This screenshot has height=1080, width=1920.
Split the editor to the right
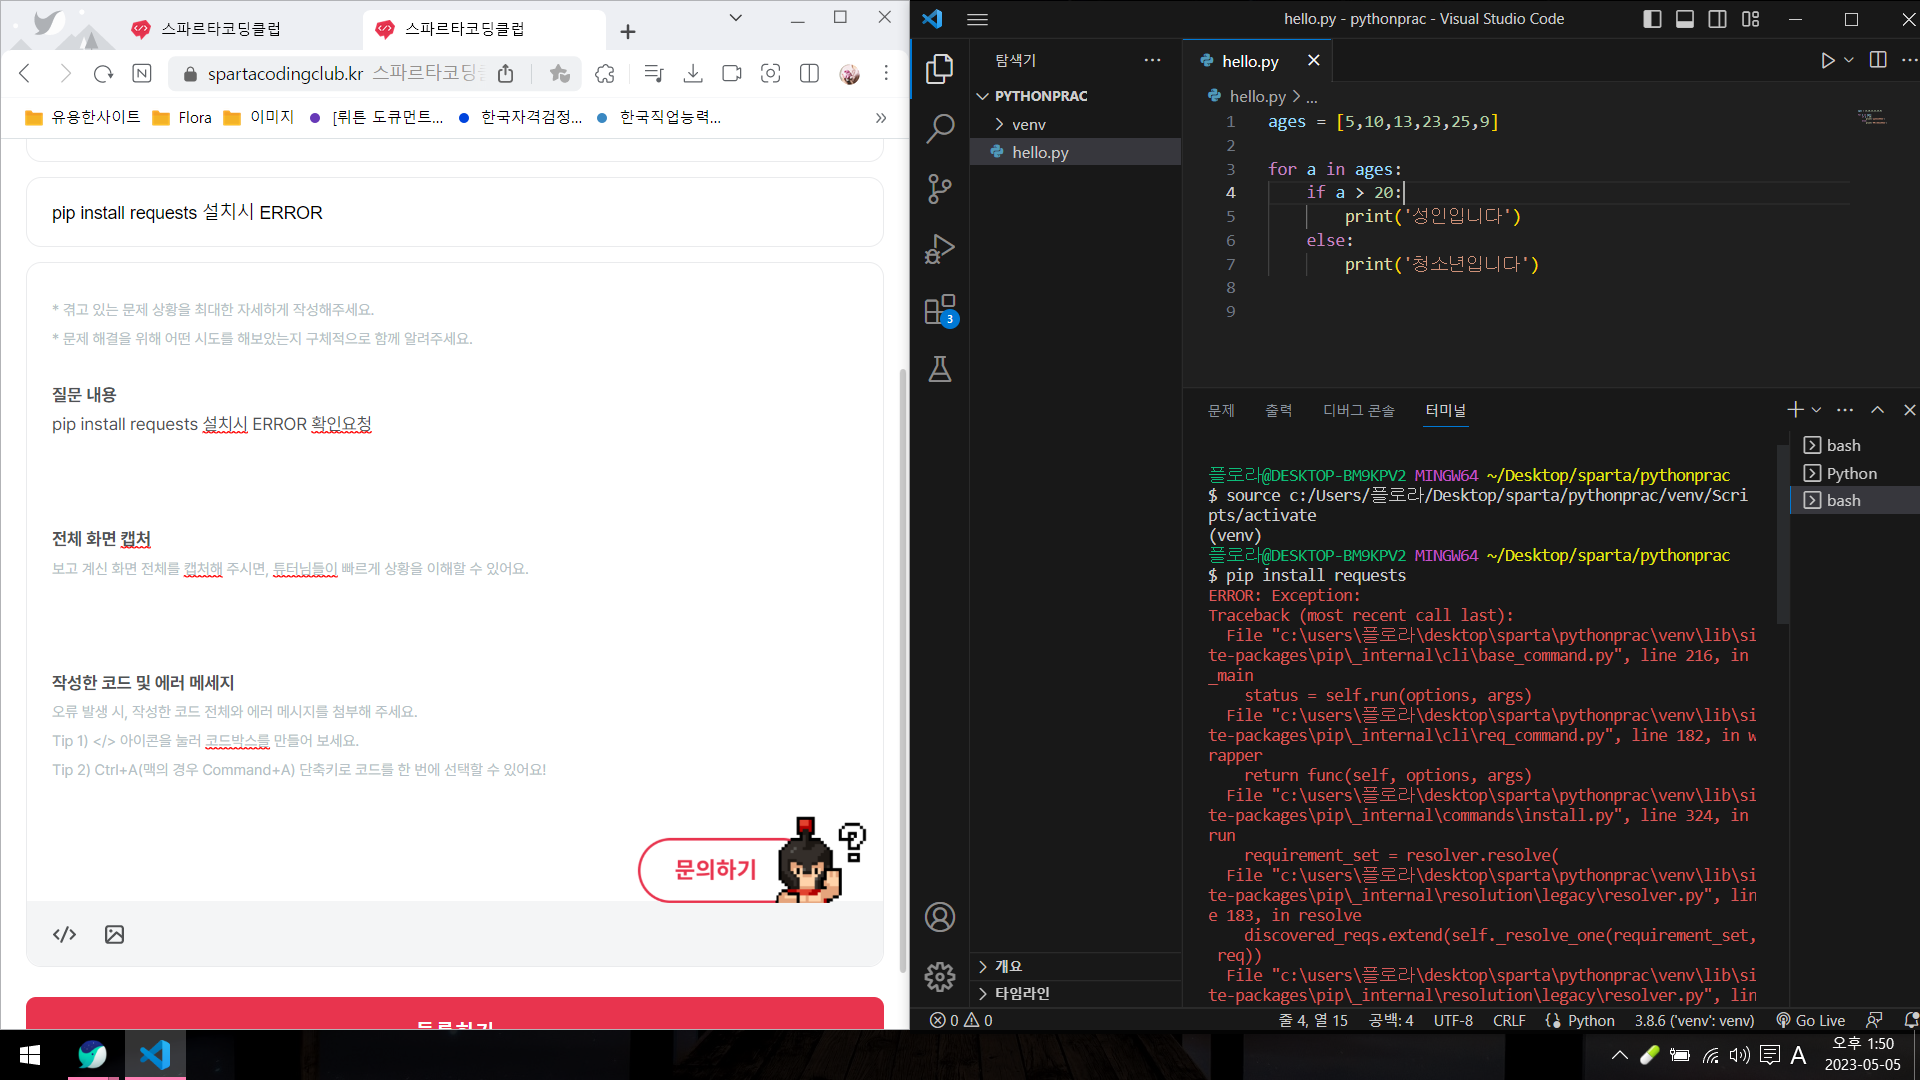point(1878,61)
